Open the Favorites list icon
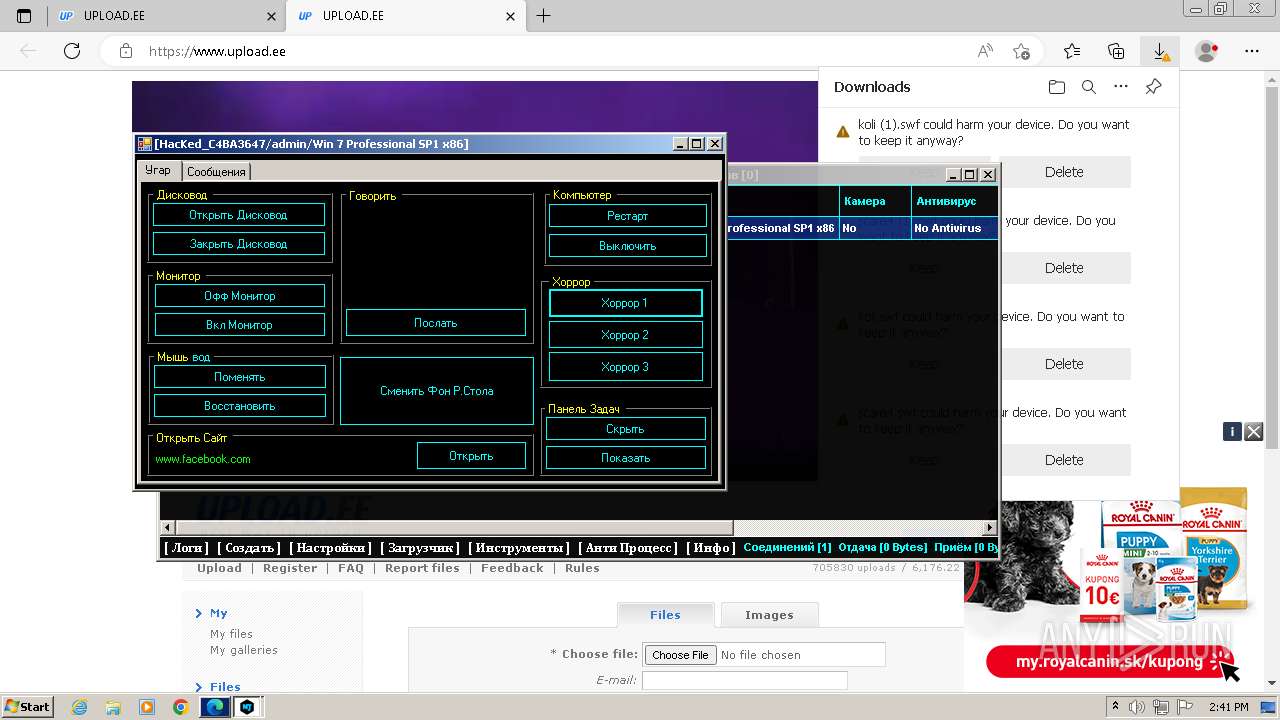 click(x=1072, y=51)
